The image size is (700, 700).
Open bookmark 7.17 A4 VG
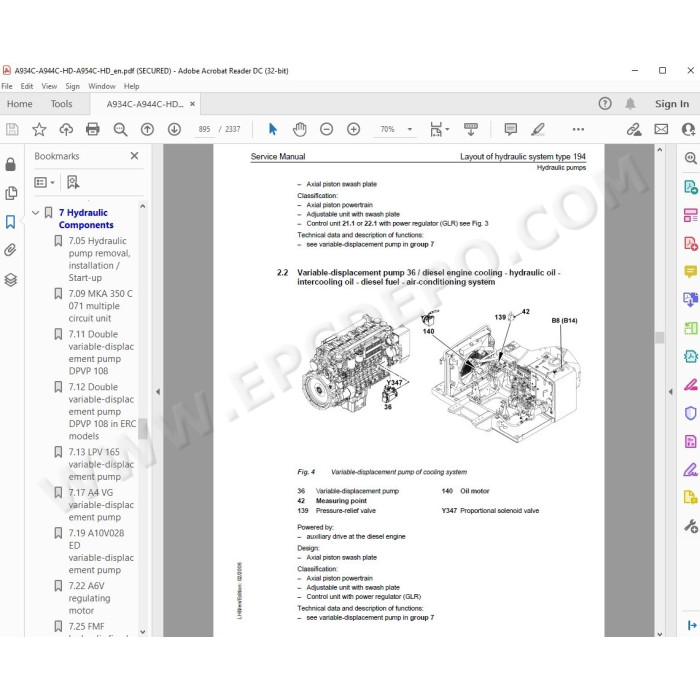coord(101,505)
